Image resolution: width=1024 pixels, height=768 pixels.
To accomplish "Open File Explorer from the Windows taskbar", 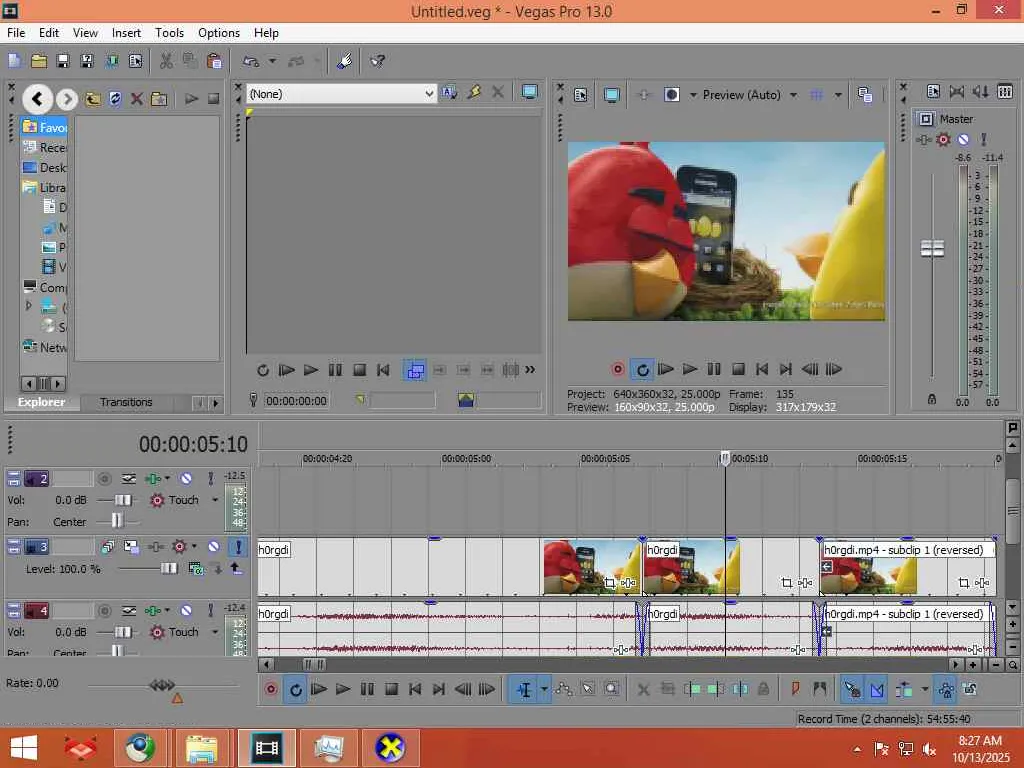I will click(x=201, y=748).
